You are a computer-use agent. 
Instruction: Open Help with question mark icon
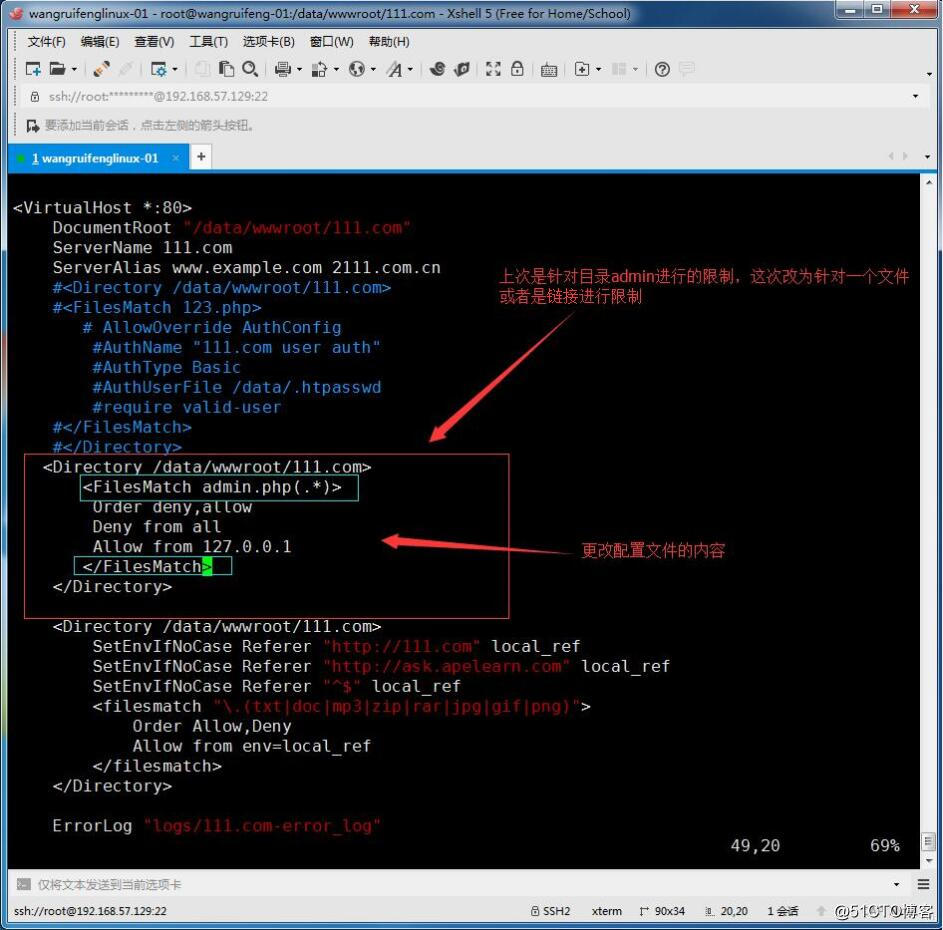point(662,69)
